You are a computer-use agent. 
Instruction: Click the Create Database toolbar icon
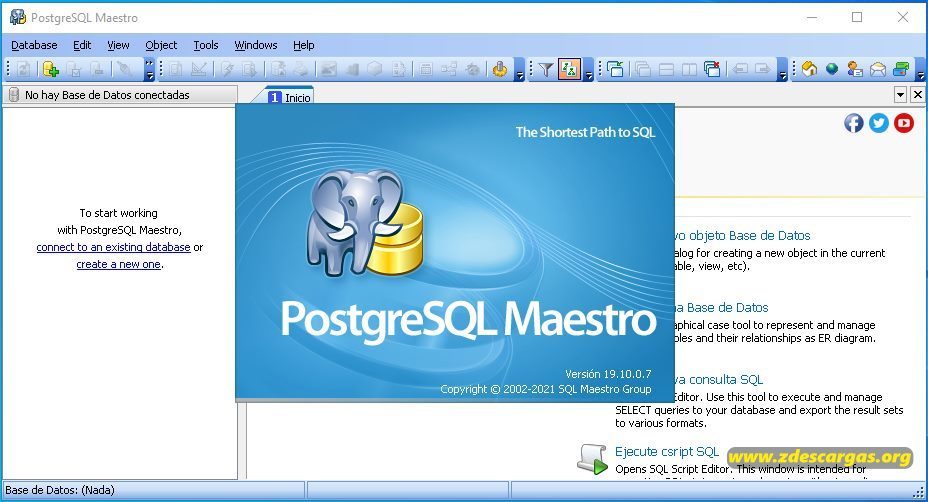click(51, 69)
